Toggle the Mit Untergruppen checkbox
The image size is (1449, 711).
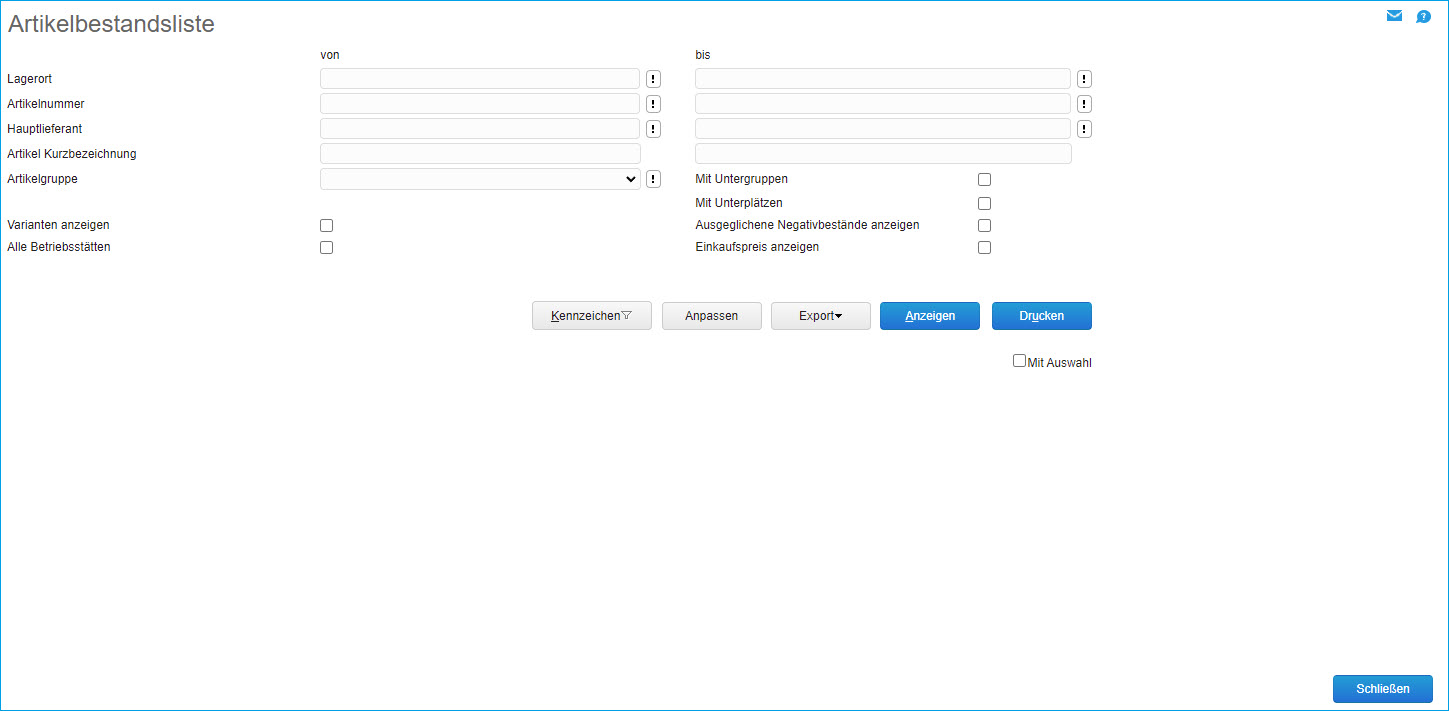tap(984, 180)
